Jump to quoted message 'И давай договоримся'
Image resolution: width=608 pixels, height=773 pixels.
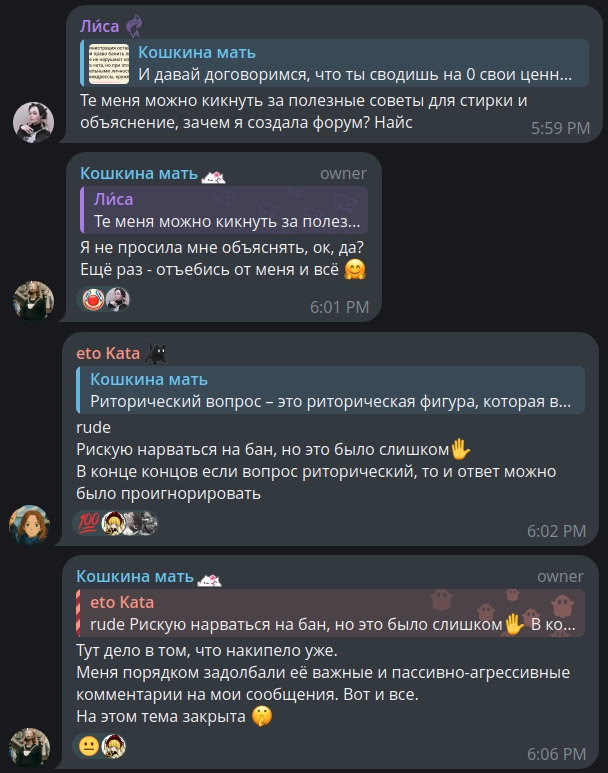[334, 63]
